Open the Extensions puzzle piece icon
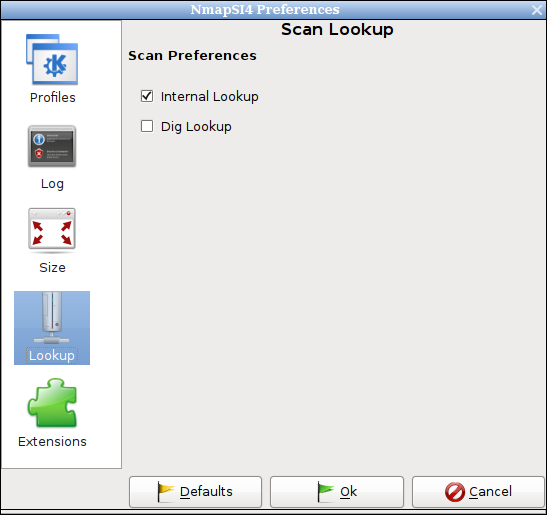Screen dimensions: 547x515 point(52,403)
